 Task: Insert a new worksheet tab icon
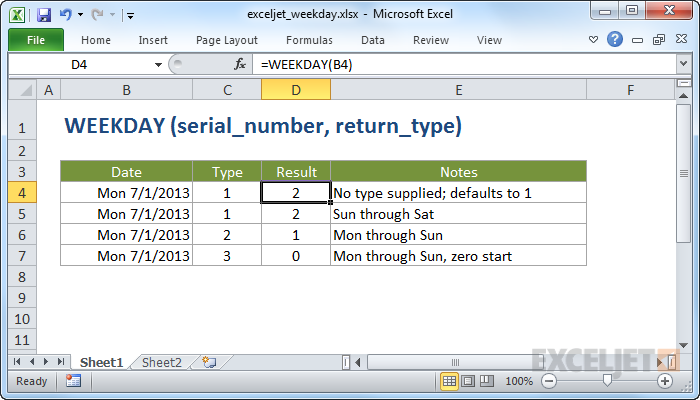209,362
